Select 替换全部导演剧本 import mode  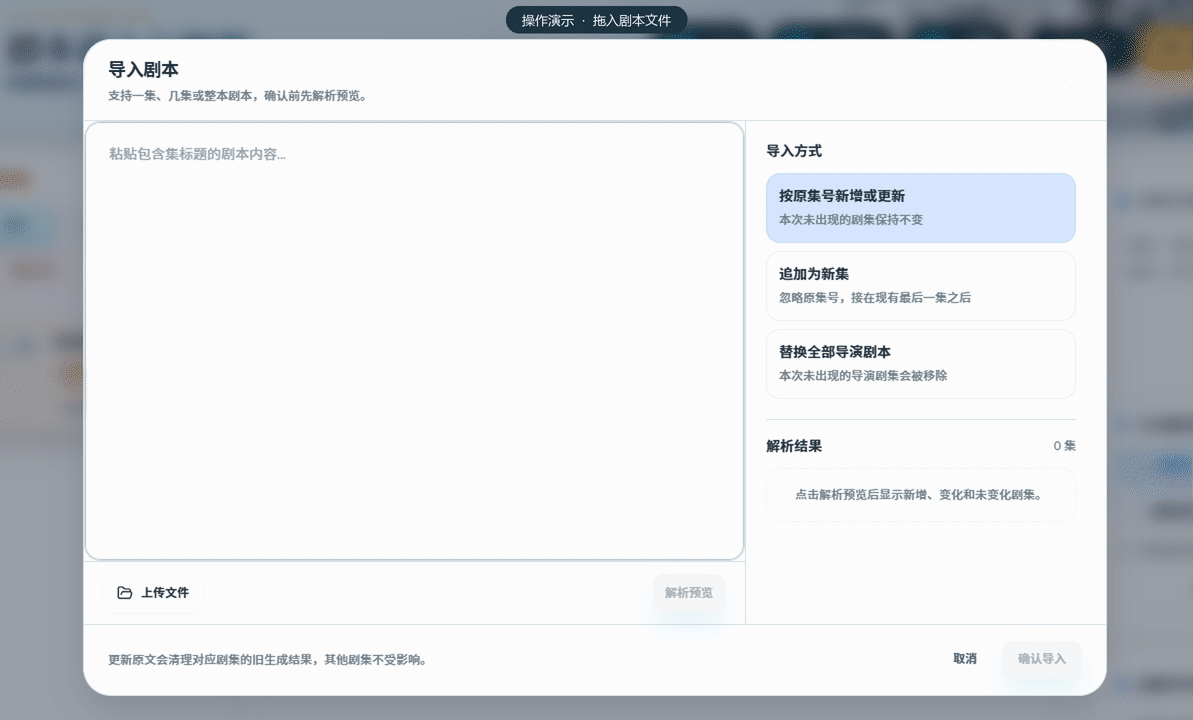(x=921, y=364)
